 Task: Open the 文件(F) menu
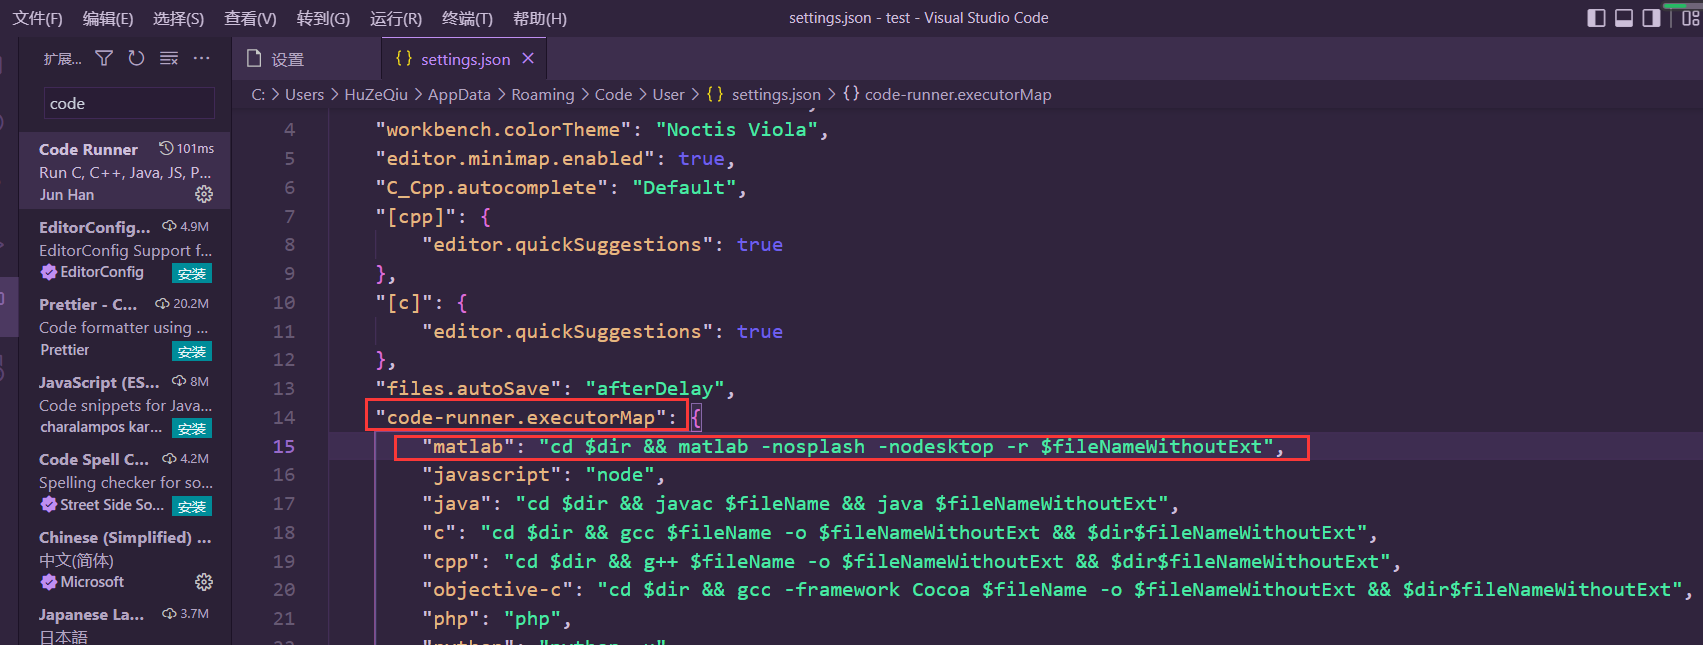click(x=38, y=18)
